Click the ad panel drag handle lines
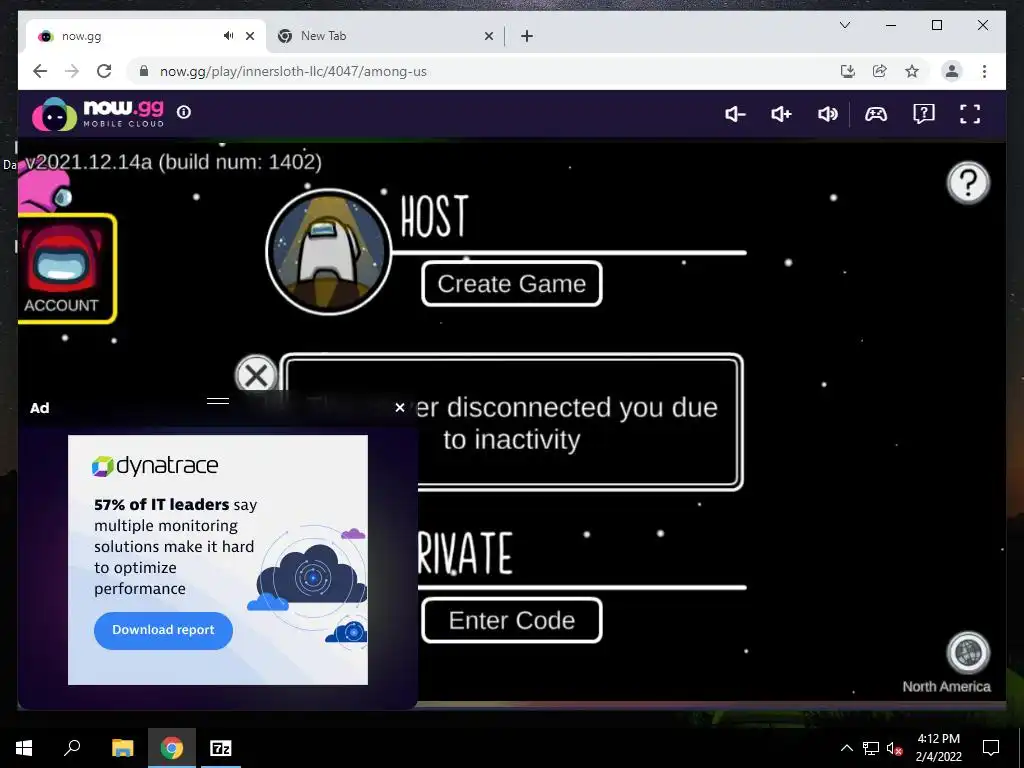 217,400
